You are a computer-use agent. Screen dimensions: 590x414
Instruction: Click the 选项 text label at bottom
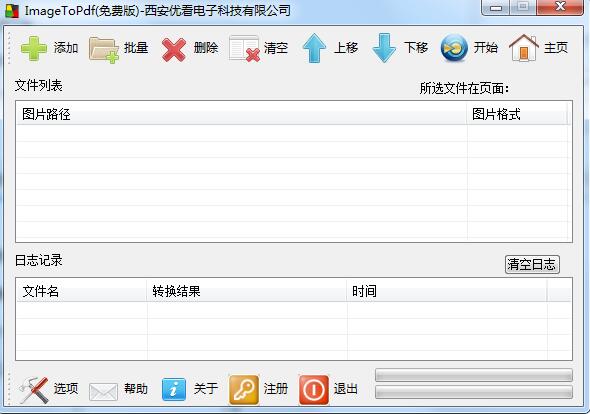66,388
